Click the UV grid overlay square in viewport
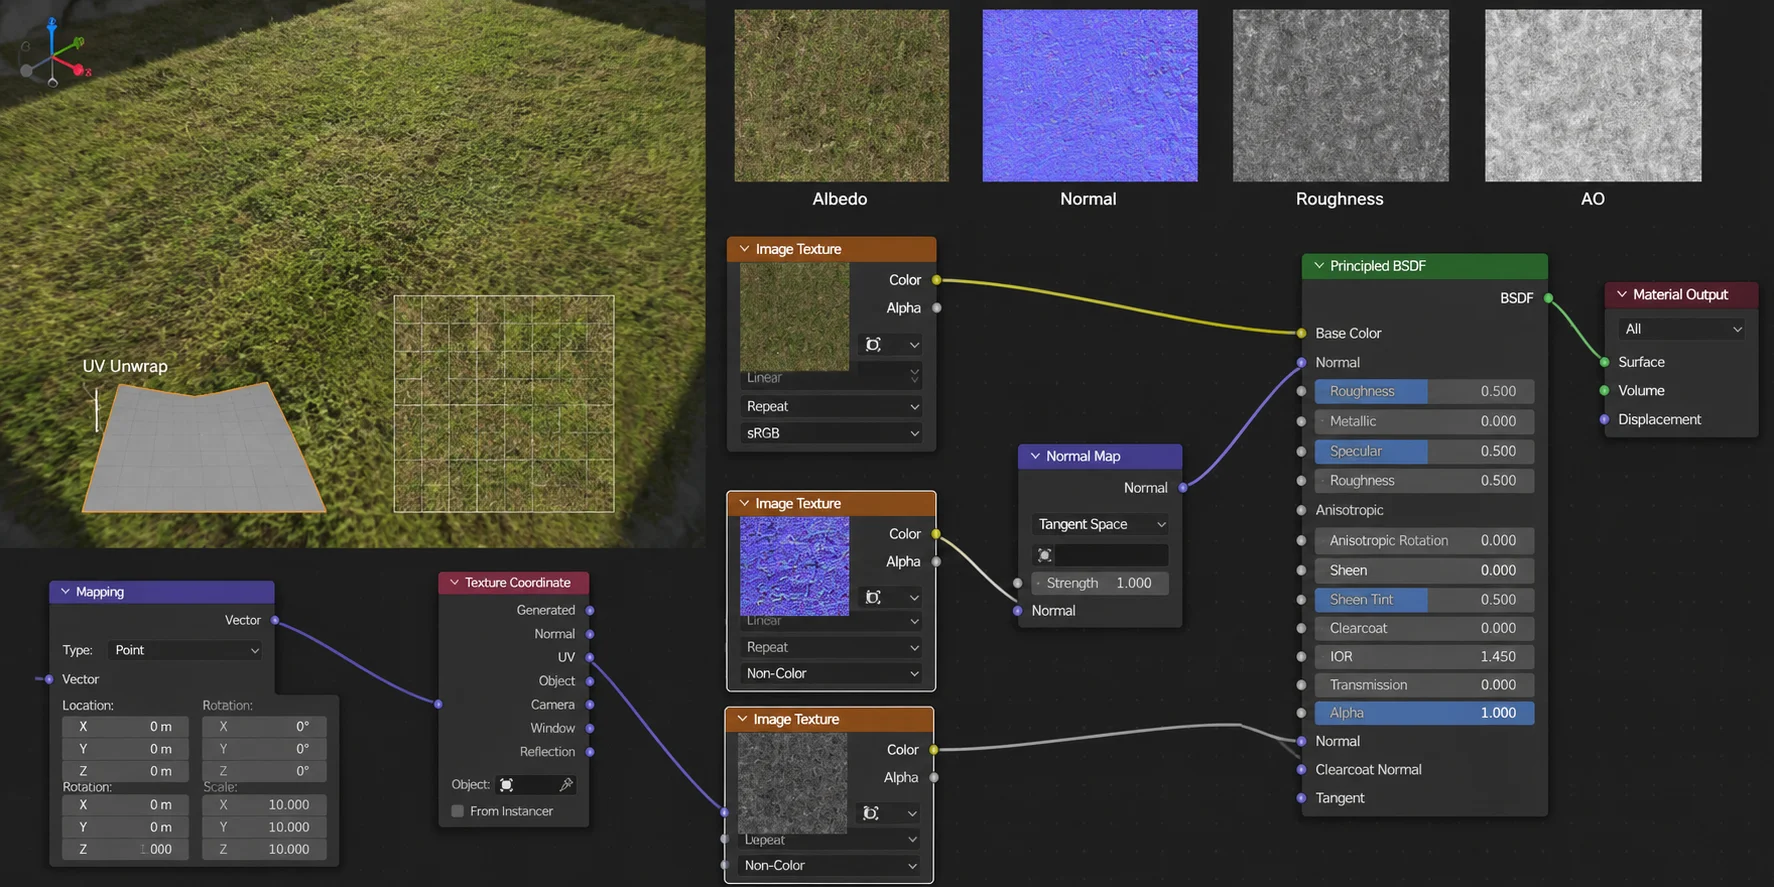Image resolution: width=1774 pixels, height=887 pixels. tap(504, 404)
